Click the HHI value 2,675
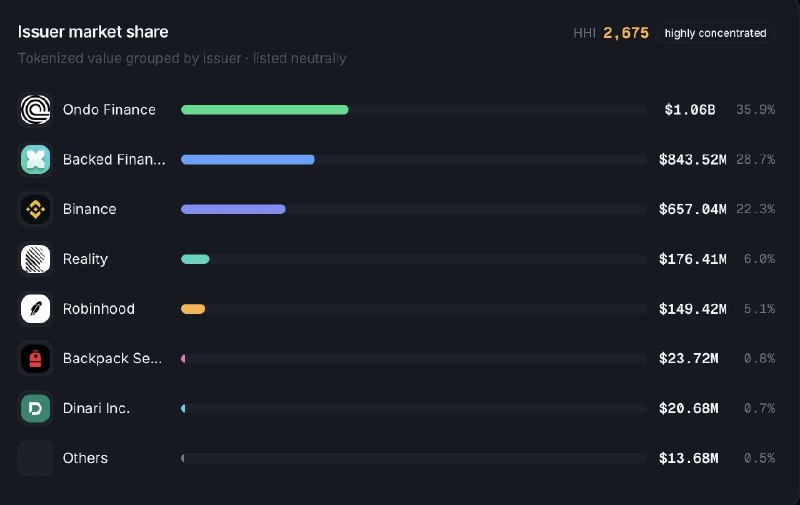Screen dimensions: 800x505 coord(626,33)
